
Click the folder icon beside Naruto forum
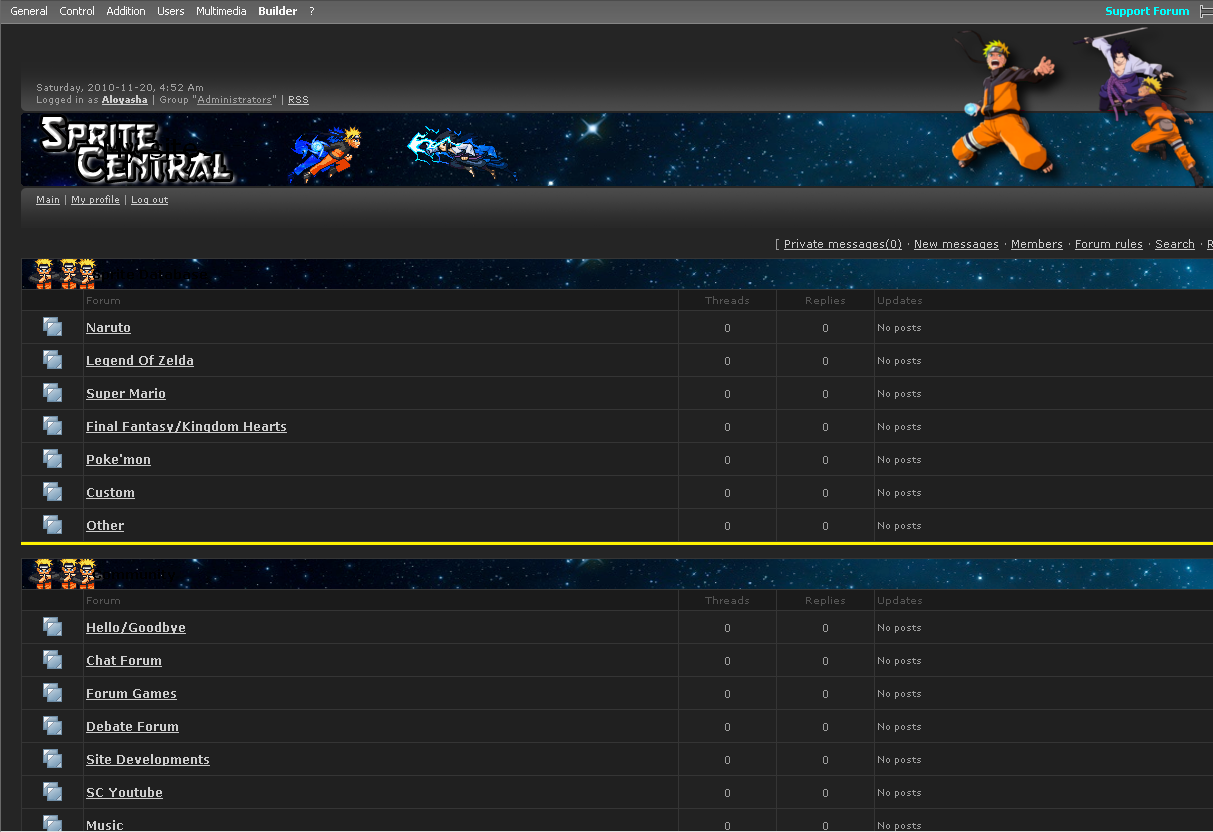point(52,327)
